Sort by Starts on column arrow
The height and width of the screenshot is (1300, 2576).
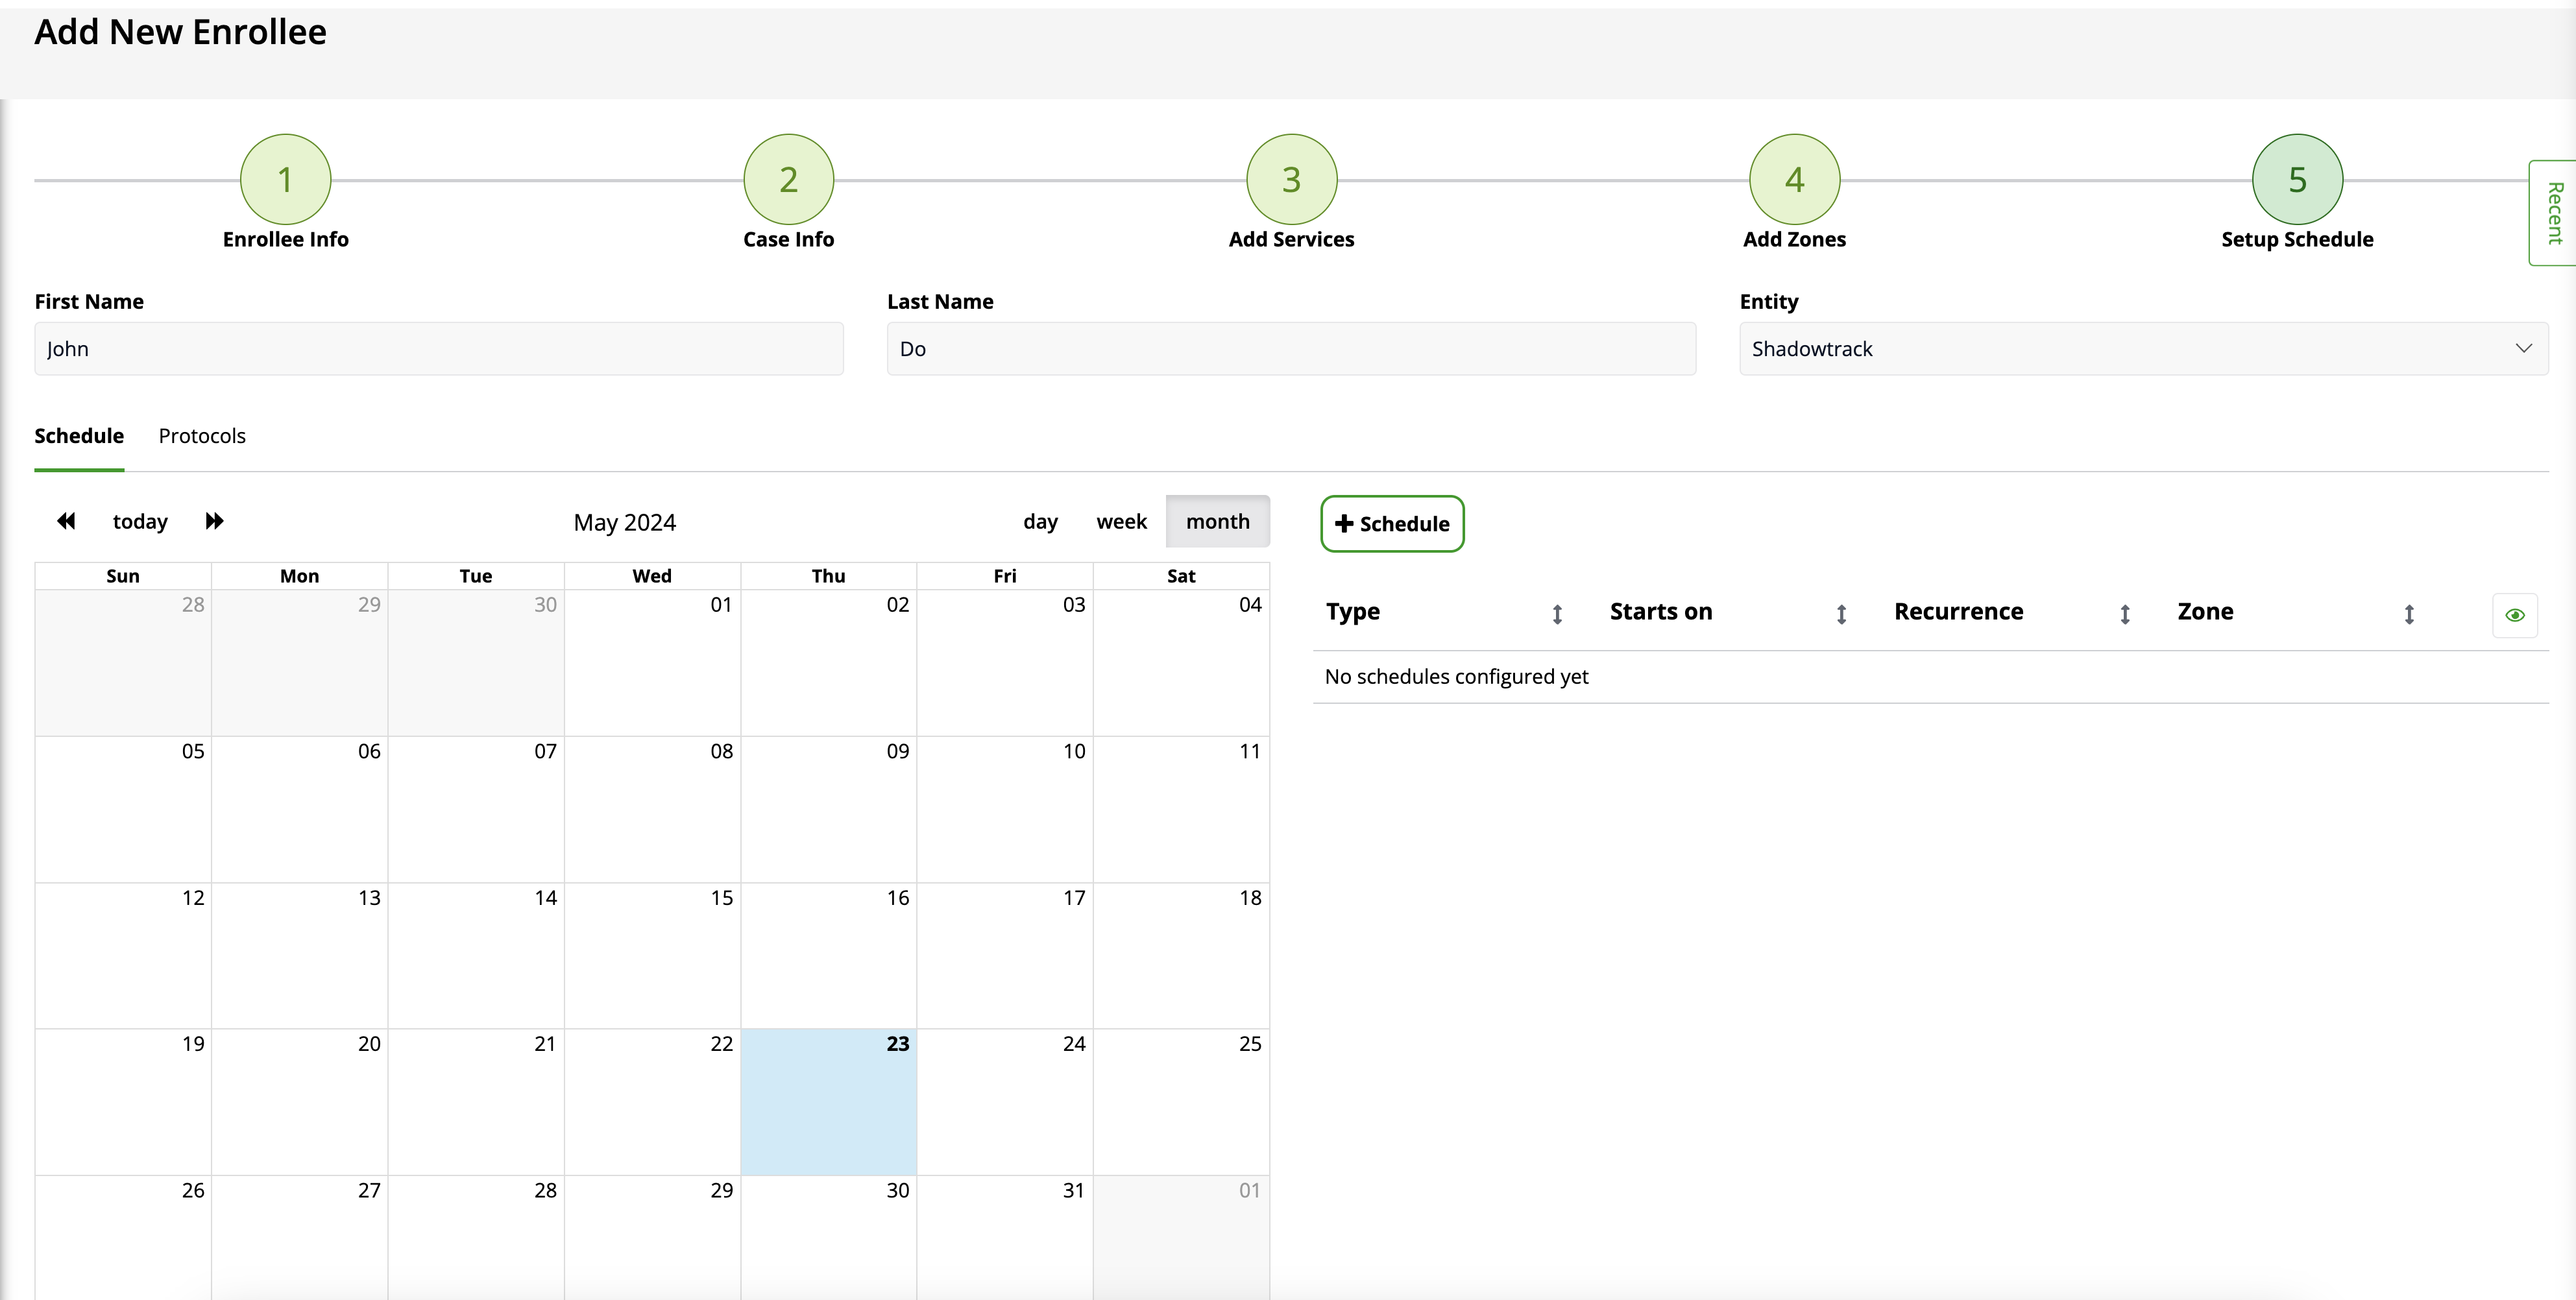pos(1841,614)
